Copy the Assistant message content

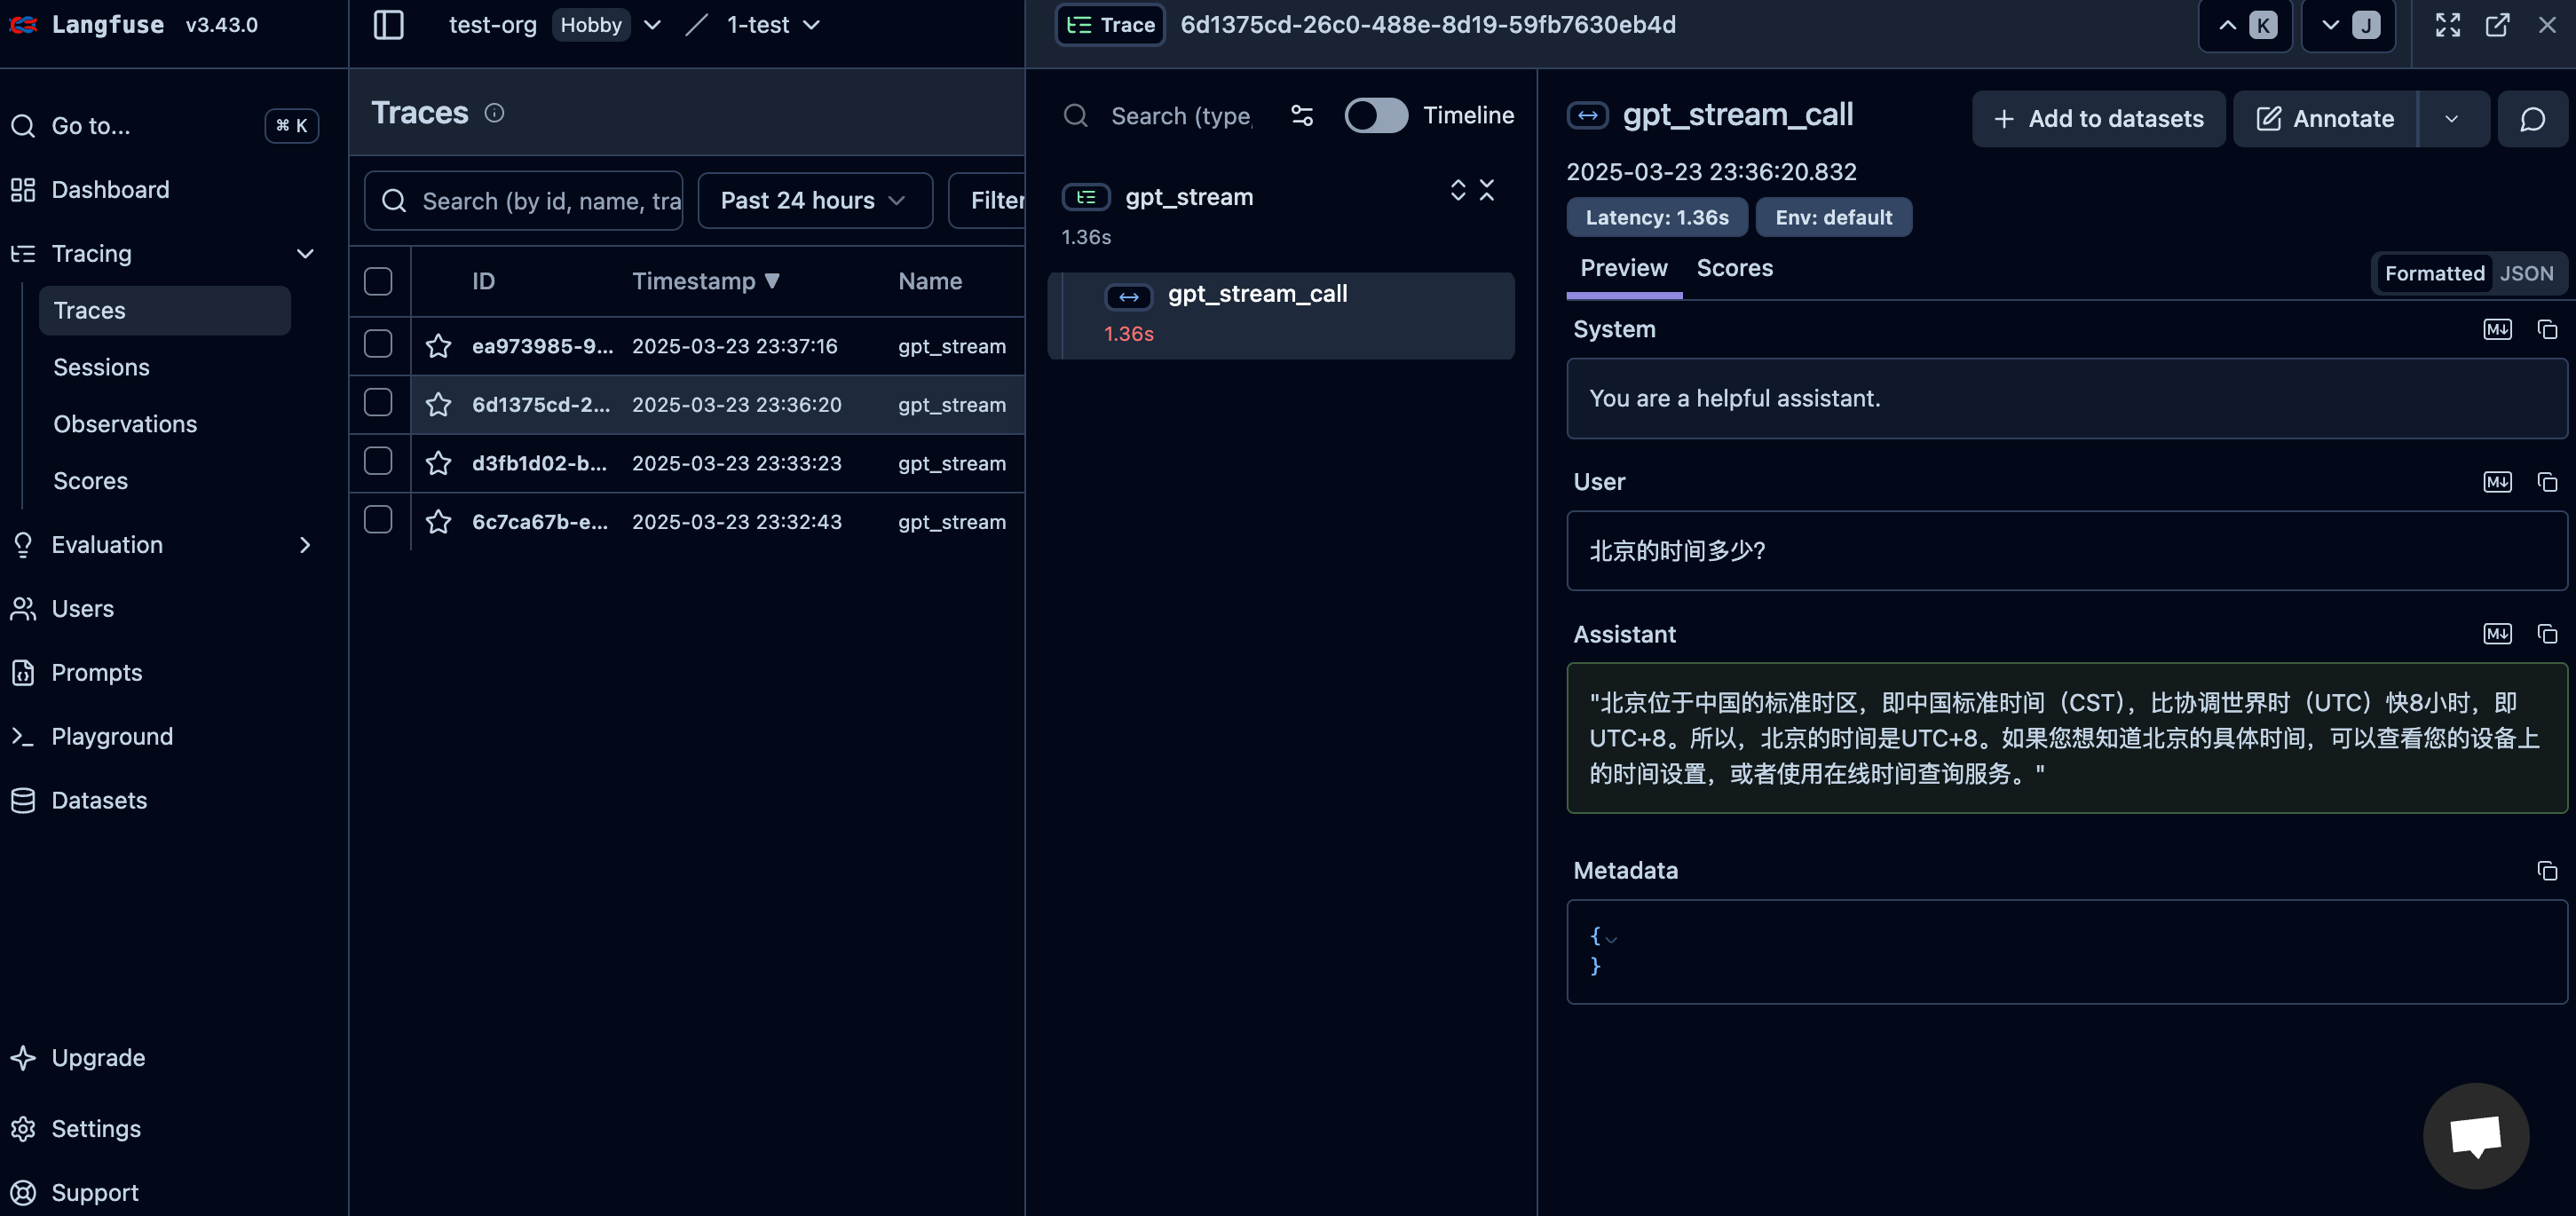tap(2546, 634)
